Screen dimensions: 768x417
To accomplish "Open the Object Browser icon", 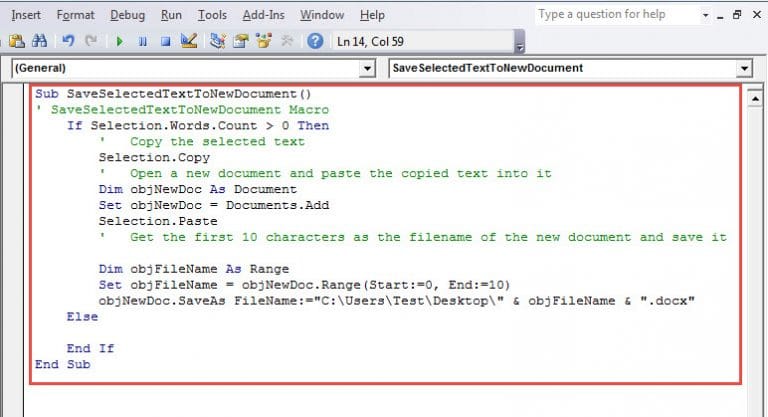I will [x=265, y=41].
